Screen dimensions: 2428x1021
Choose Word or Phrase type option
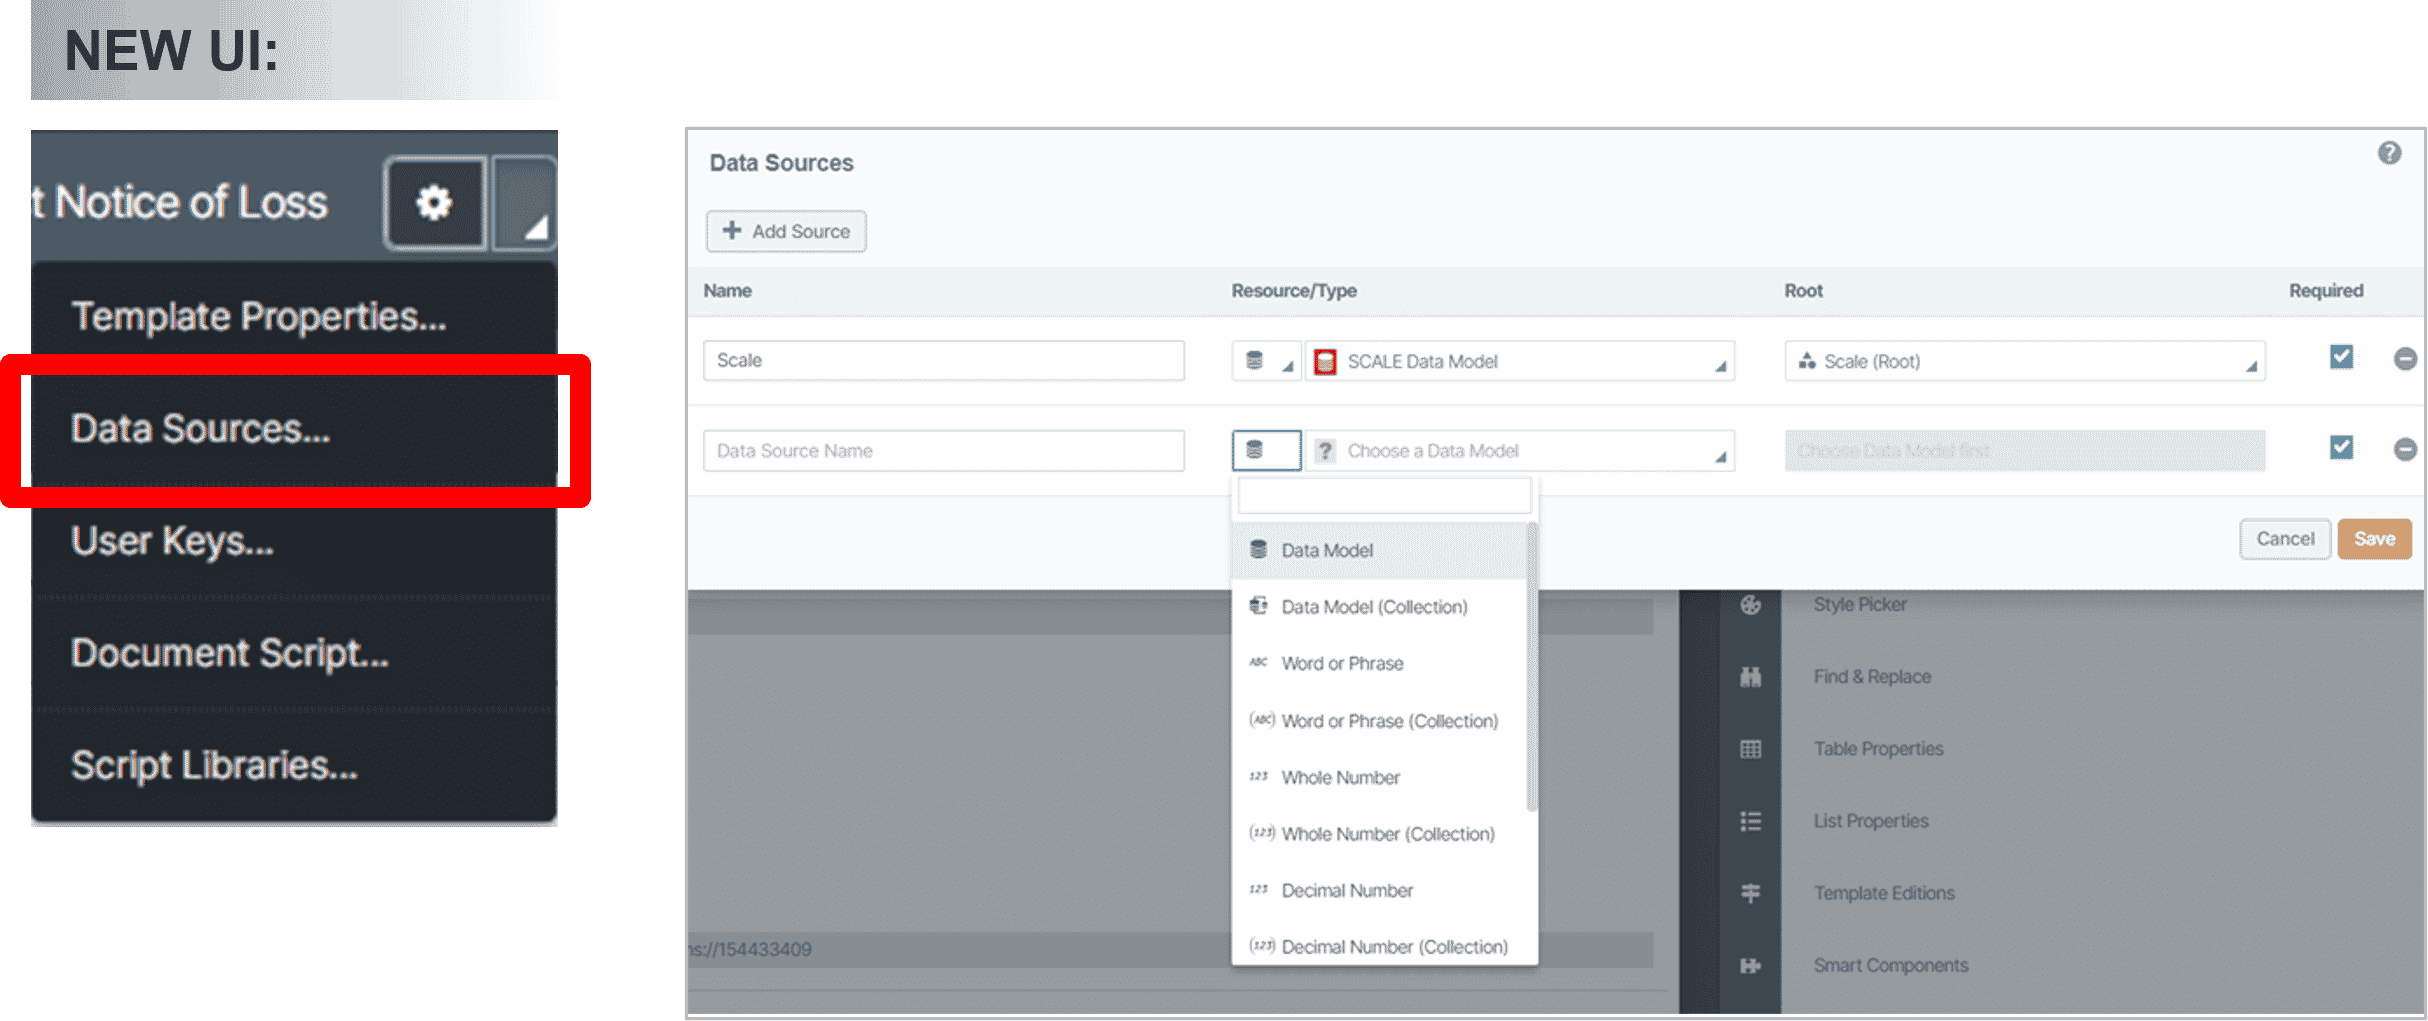tap(1380, 664)
